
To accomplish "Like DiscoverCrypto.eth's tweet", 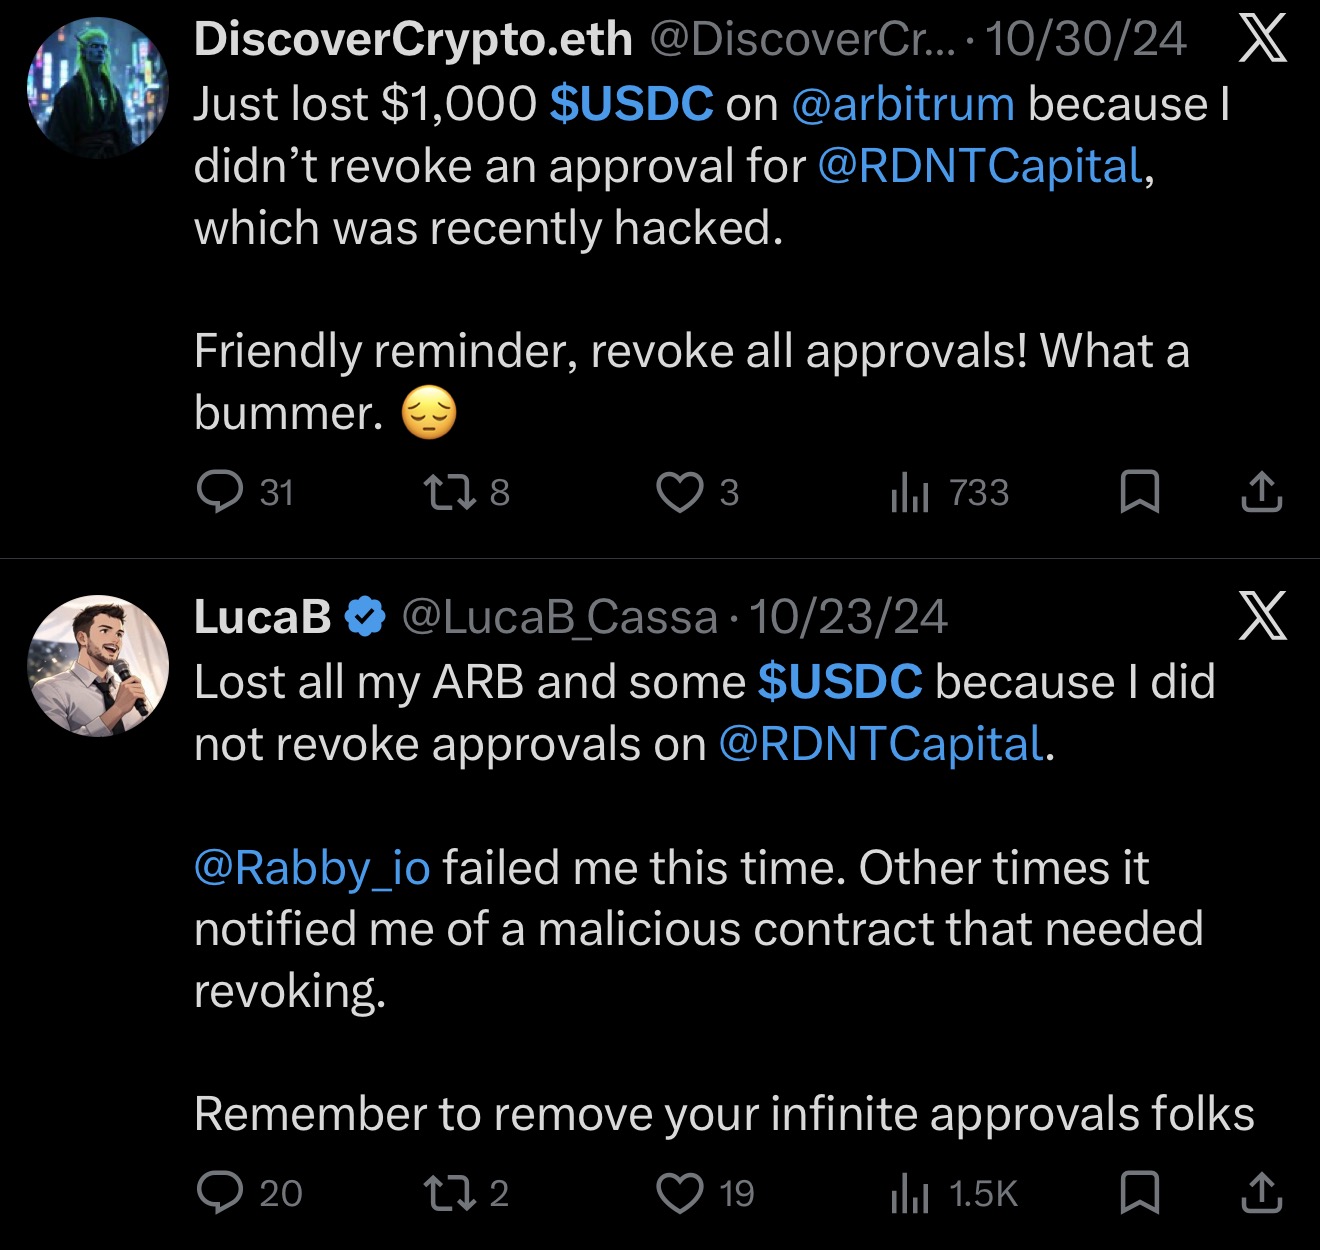I will point(679,492).
